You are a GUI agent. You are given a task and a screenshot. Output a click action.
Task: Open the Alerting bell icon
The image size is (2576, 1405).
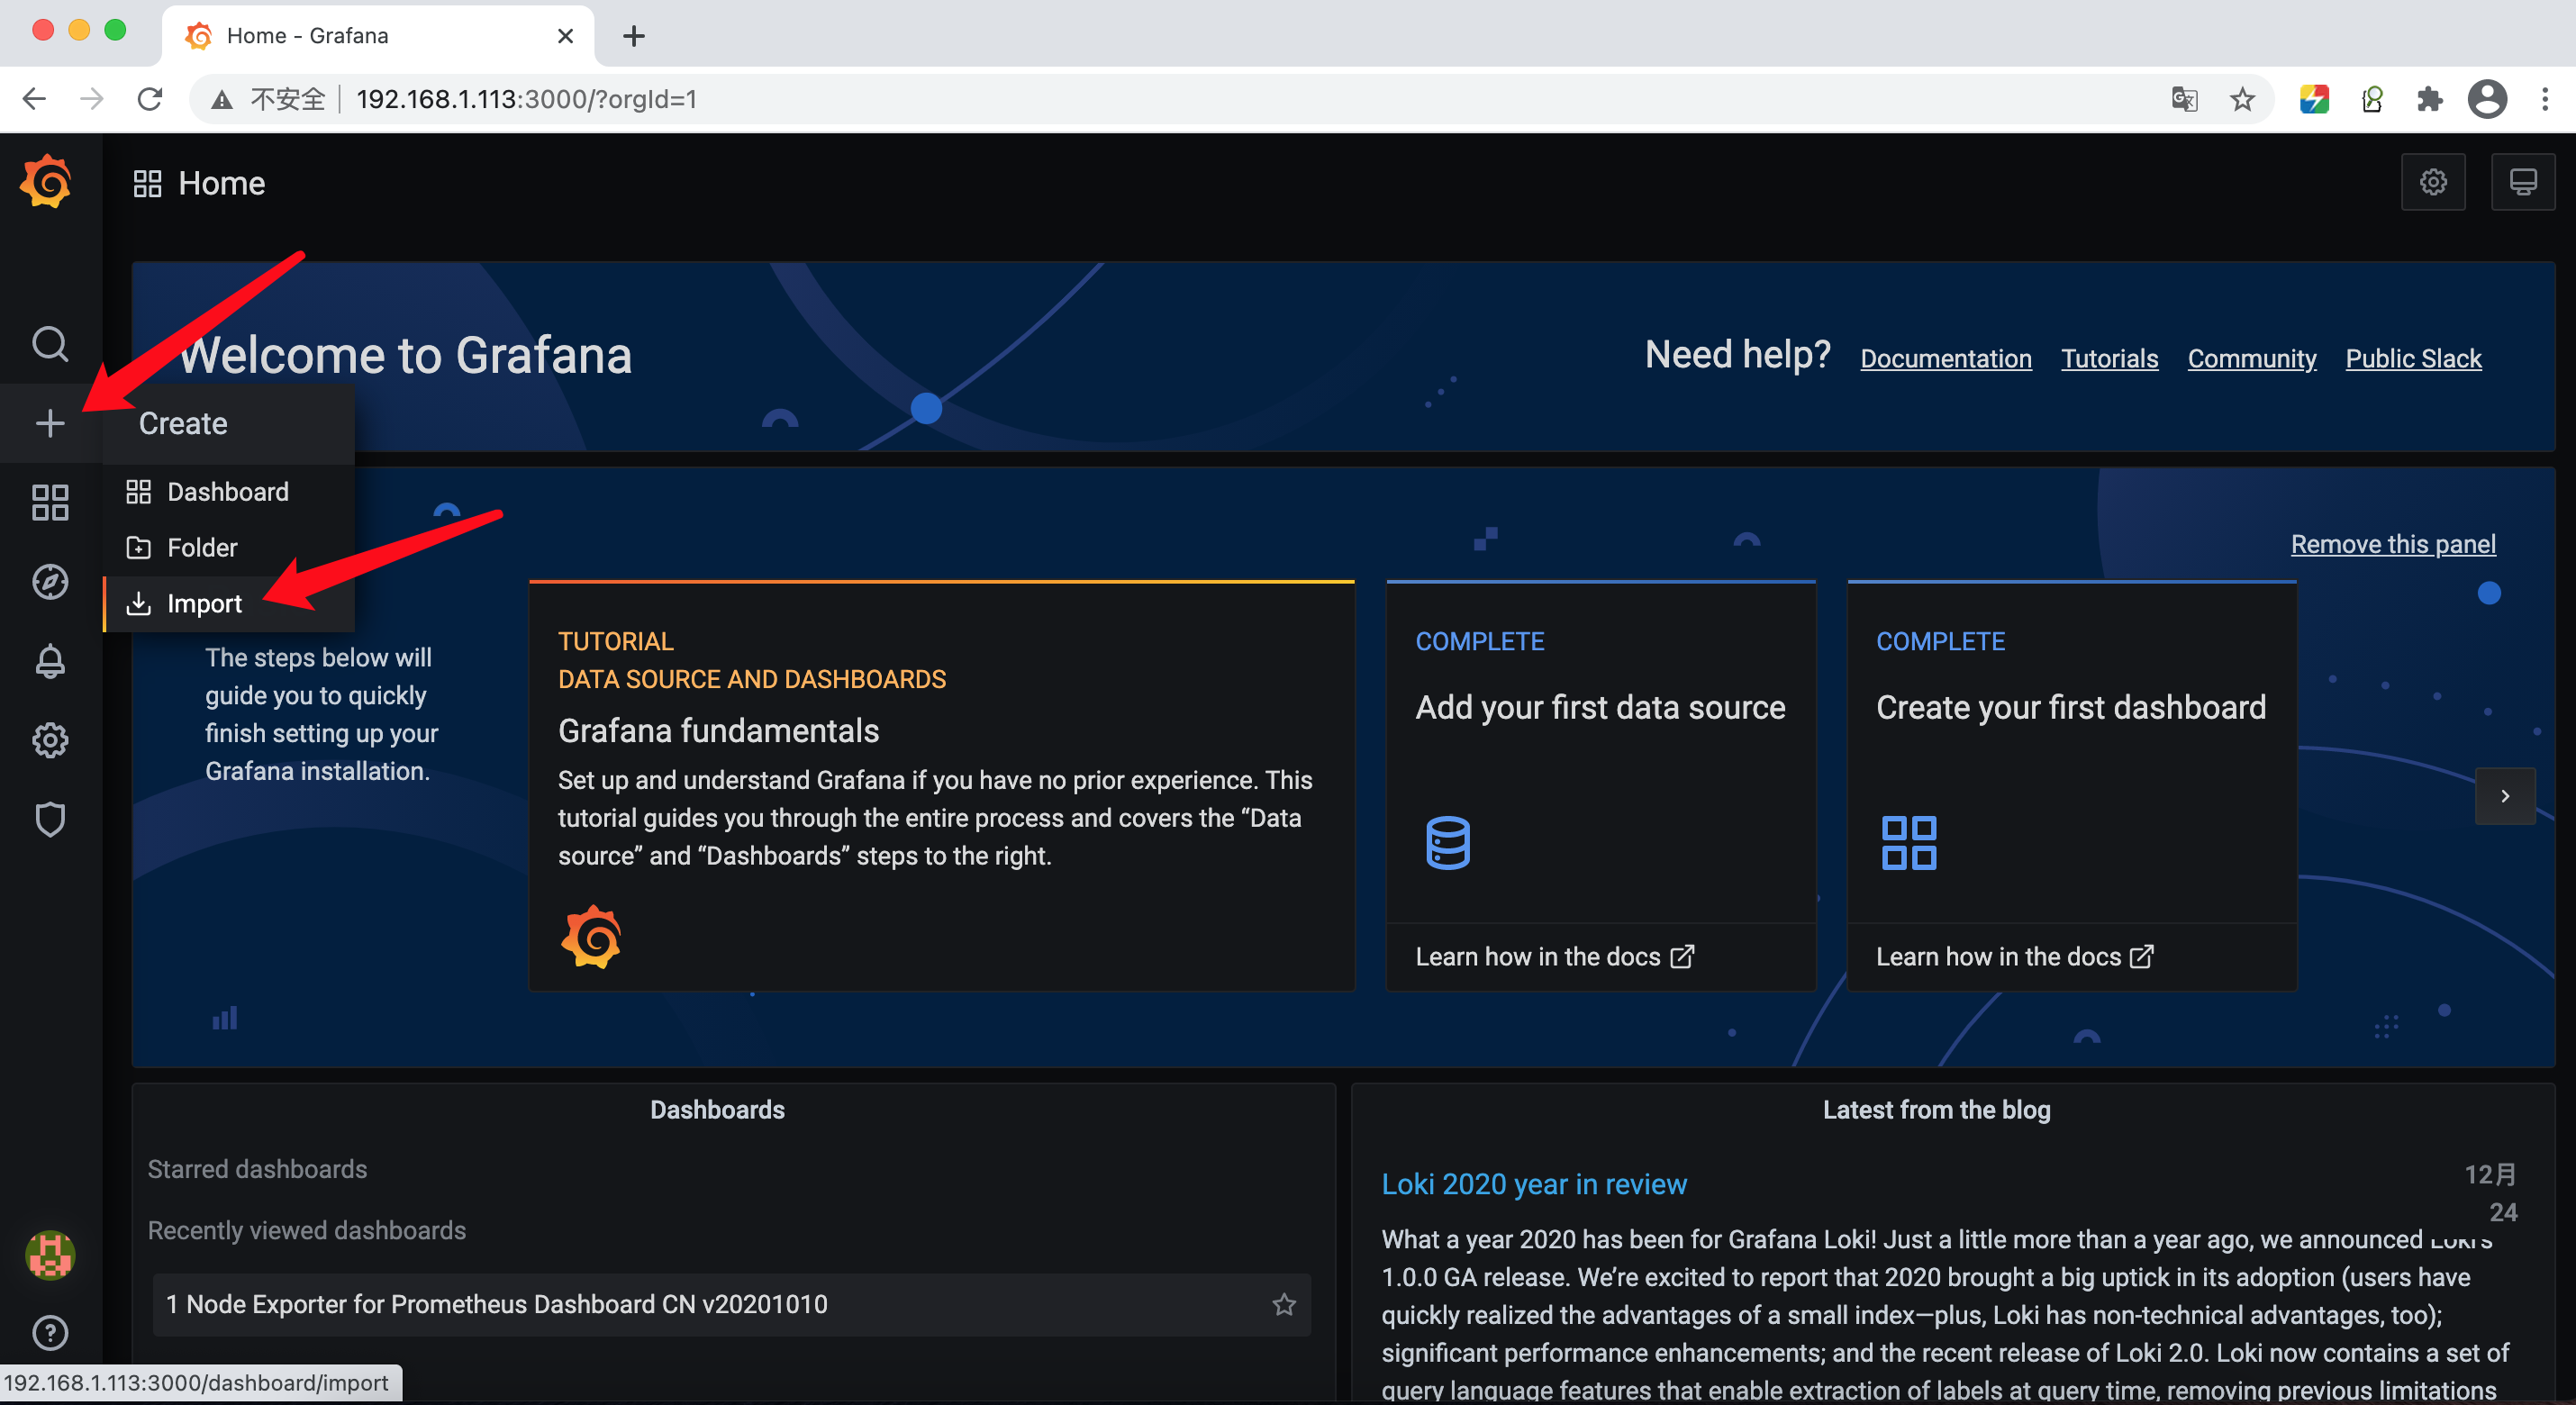tap(50, 661)
